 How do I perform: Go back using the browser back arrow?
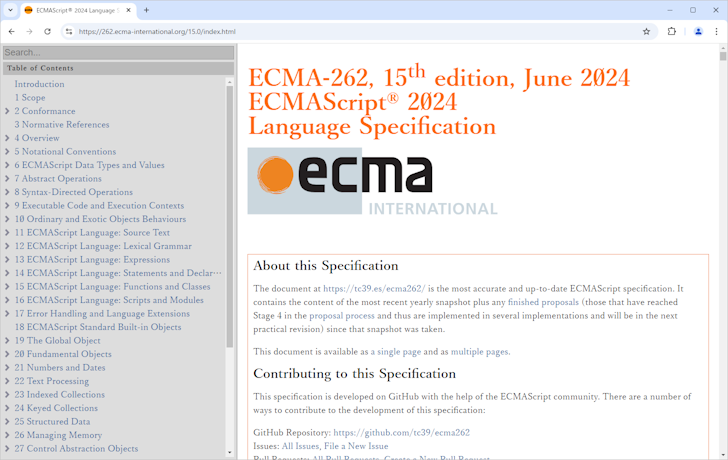(x=12, y=32)
